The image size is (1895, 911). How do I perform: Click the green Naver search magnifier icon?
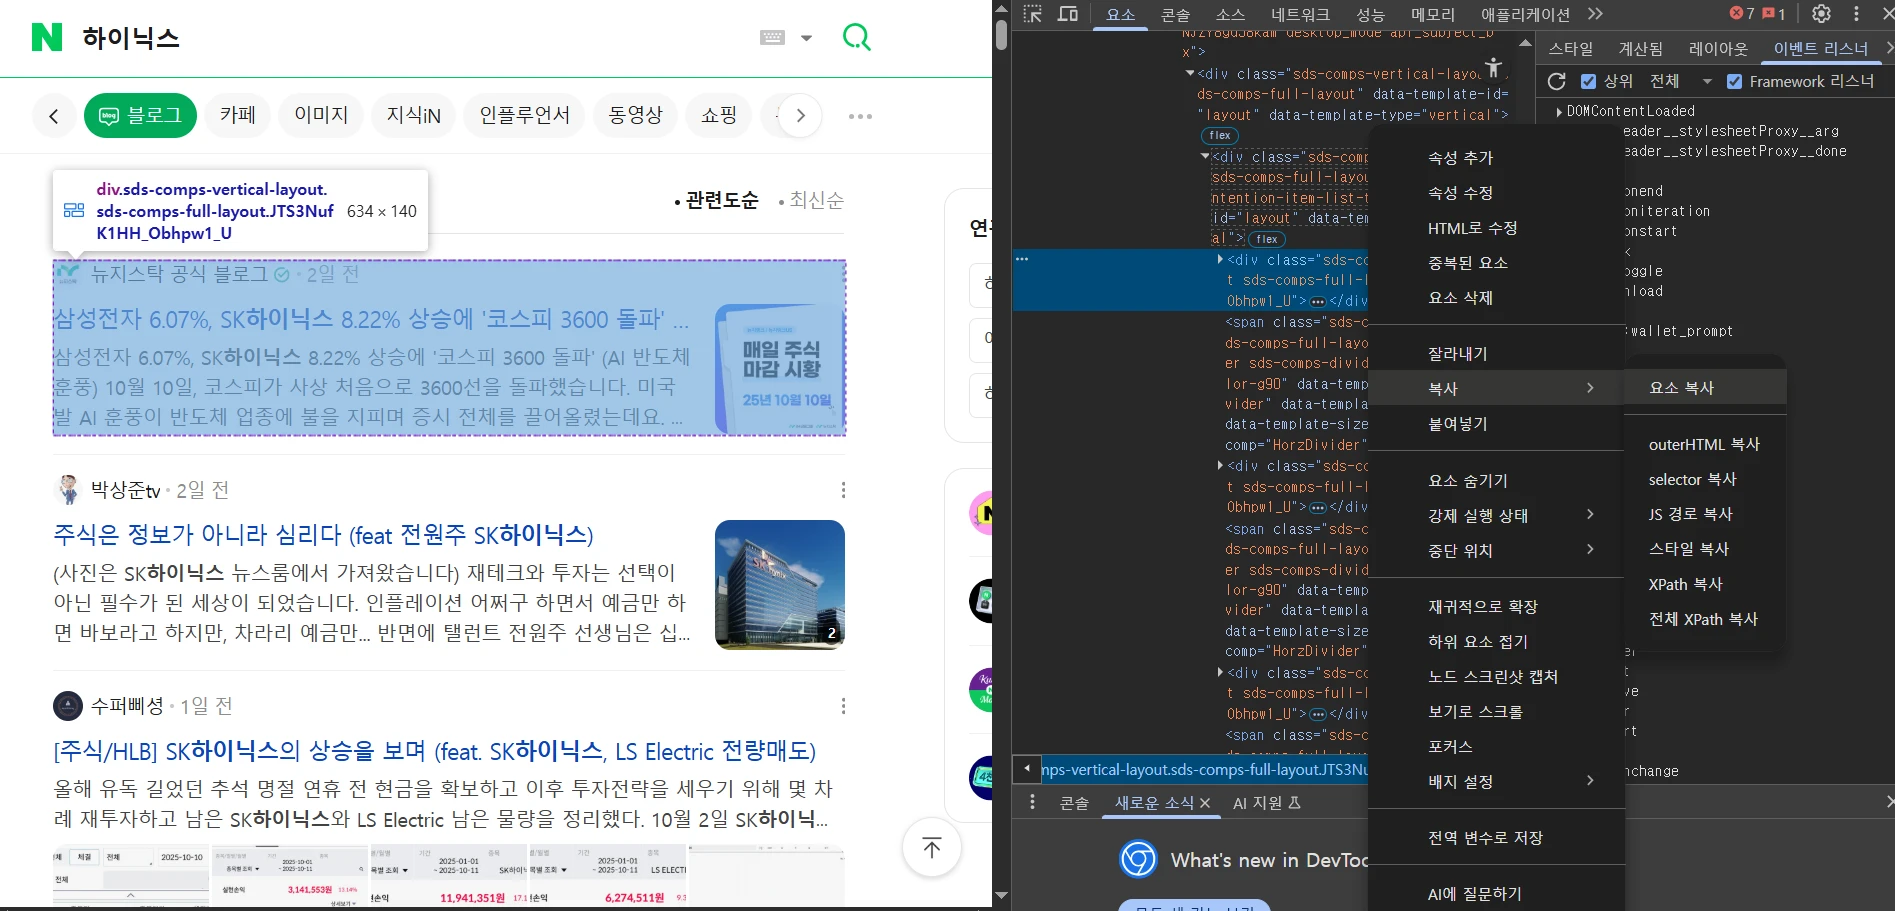coord(856,38)
